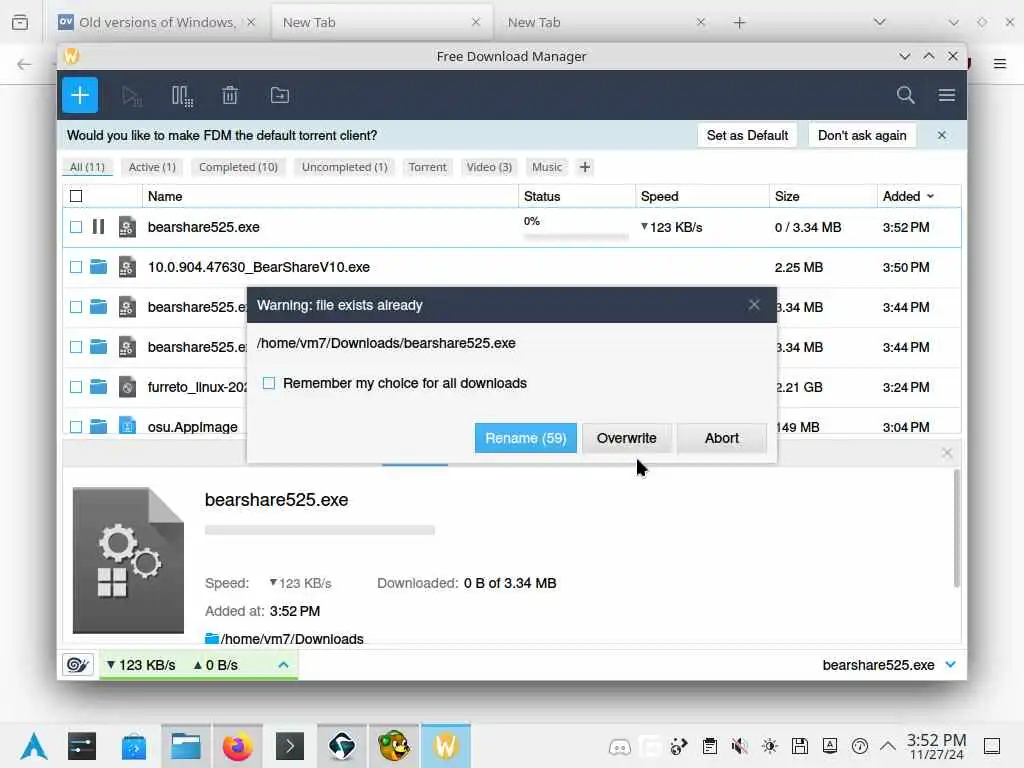Open the software store icon on the taskbar
Image resolution: width=1024 pixels, height=768 pixels.
(134, 746)
